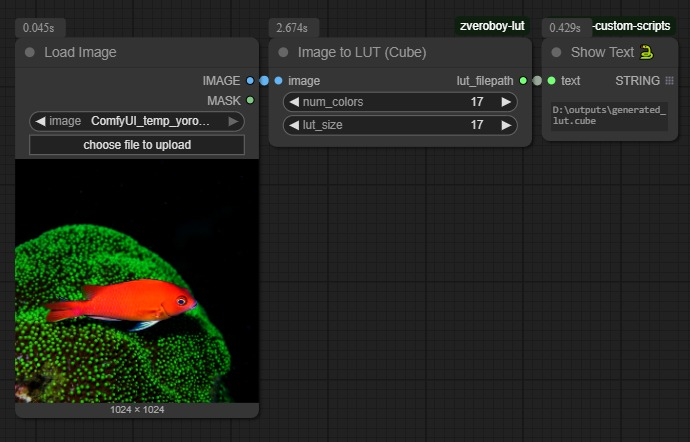Click the lut_filepath output socket
The width and height of the screenshot is (690, 442).
click(x=523, y=81)
